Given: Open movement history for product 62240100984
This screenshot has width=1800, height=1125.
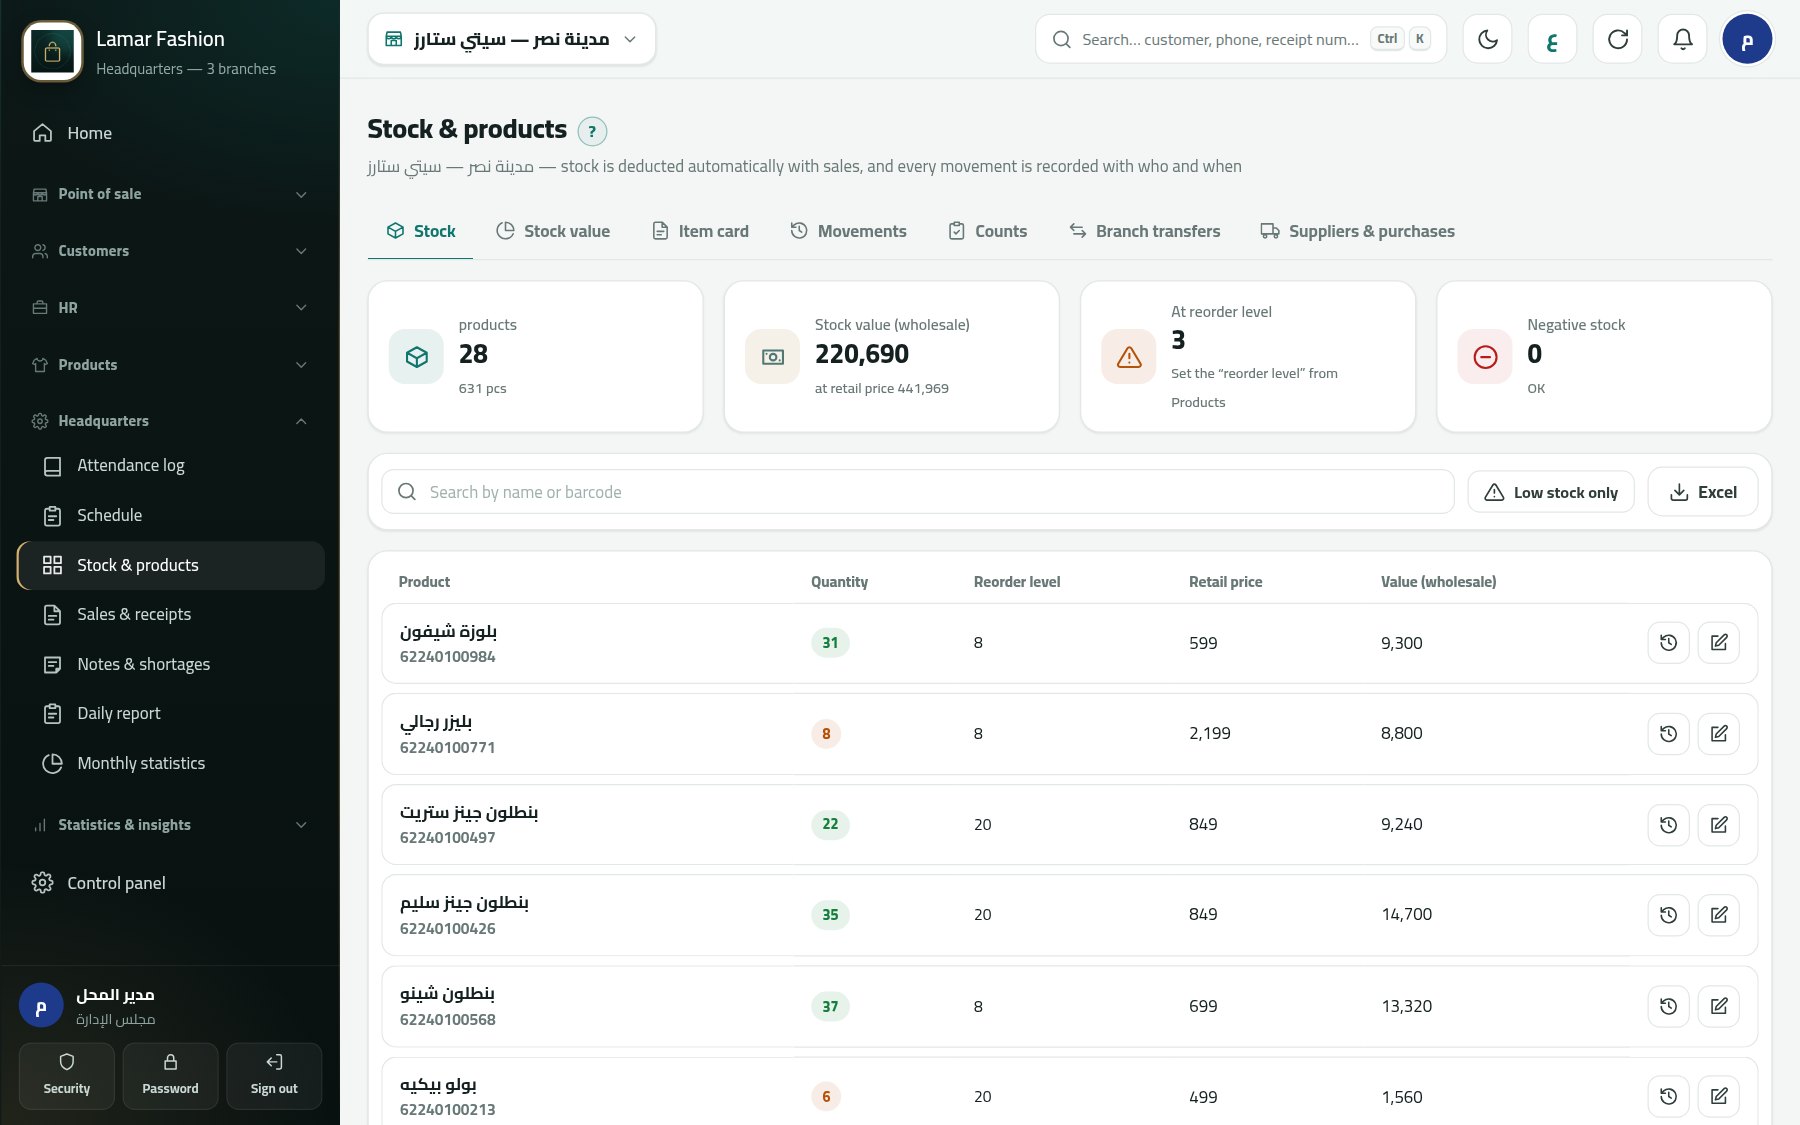Looking at the screenshot, I should pos(1668,643).
